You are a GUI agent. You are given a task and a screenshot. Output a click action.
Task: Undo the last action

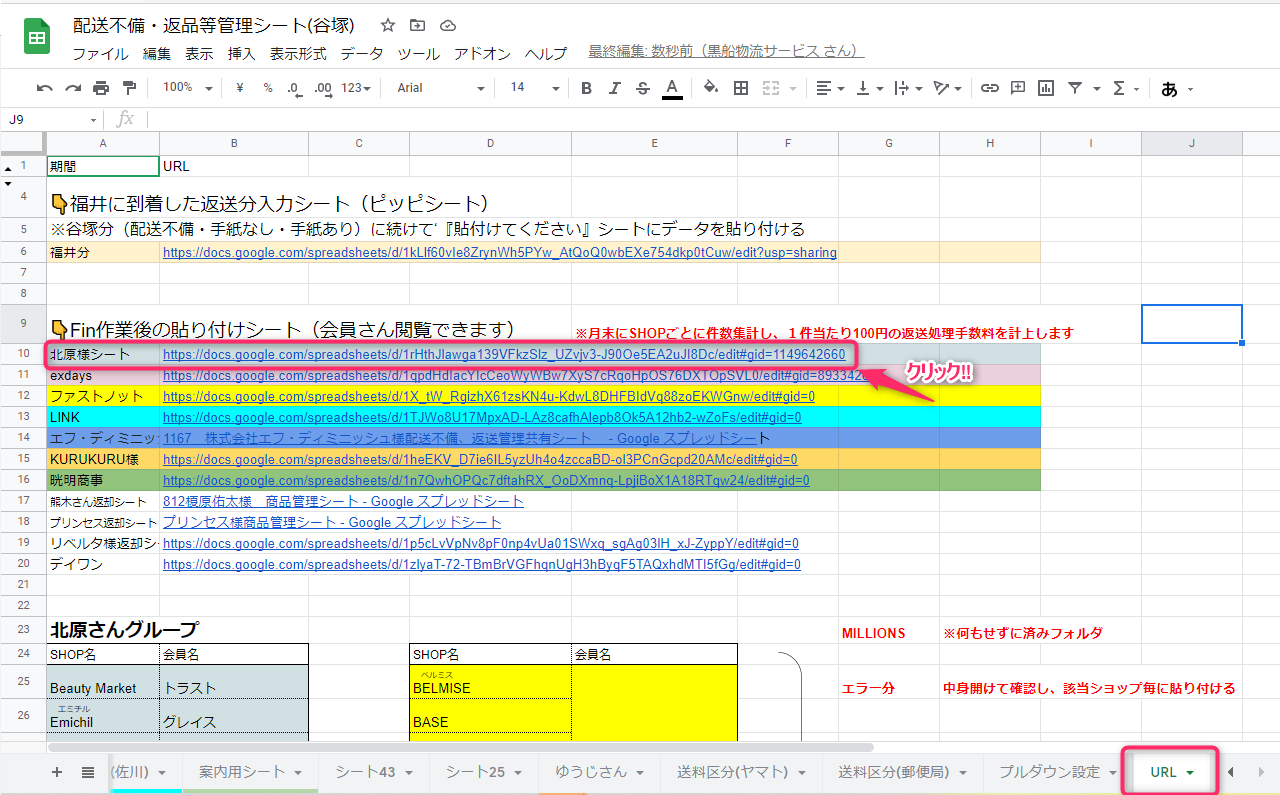[44, 88]
